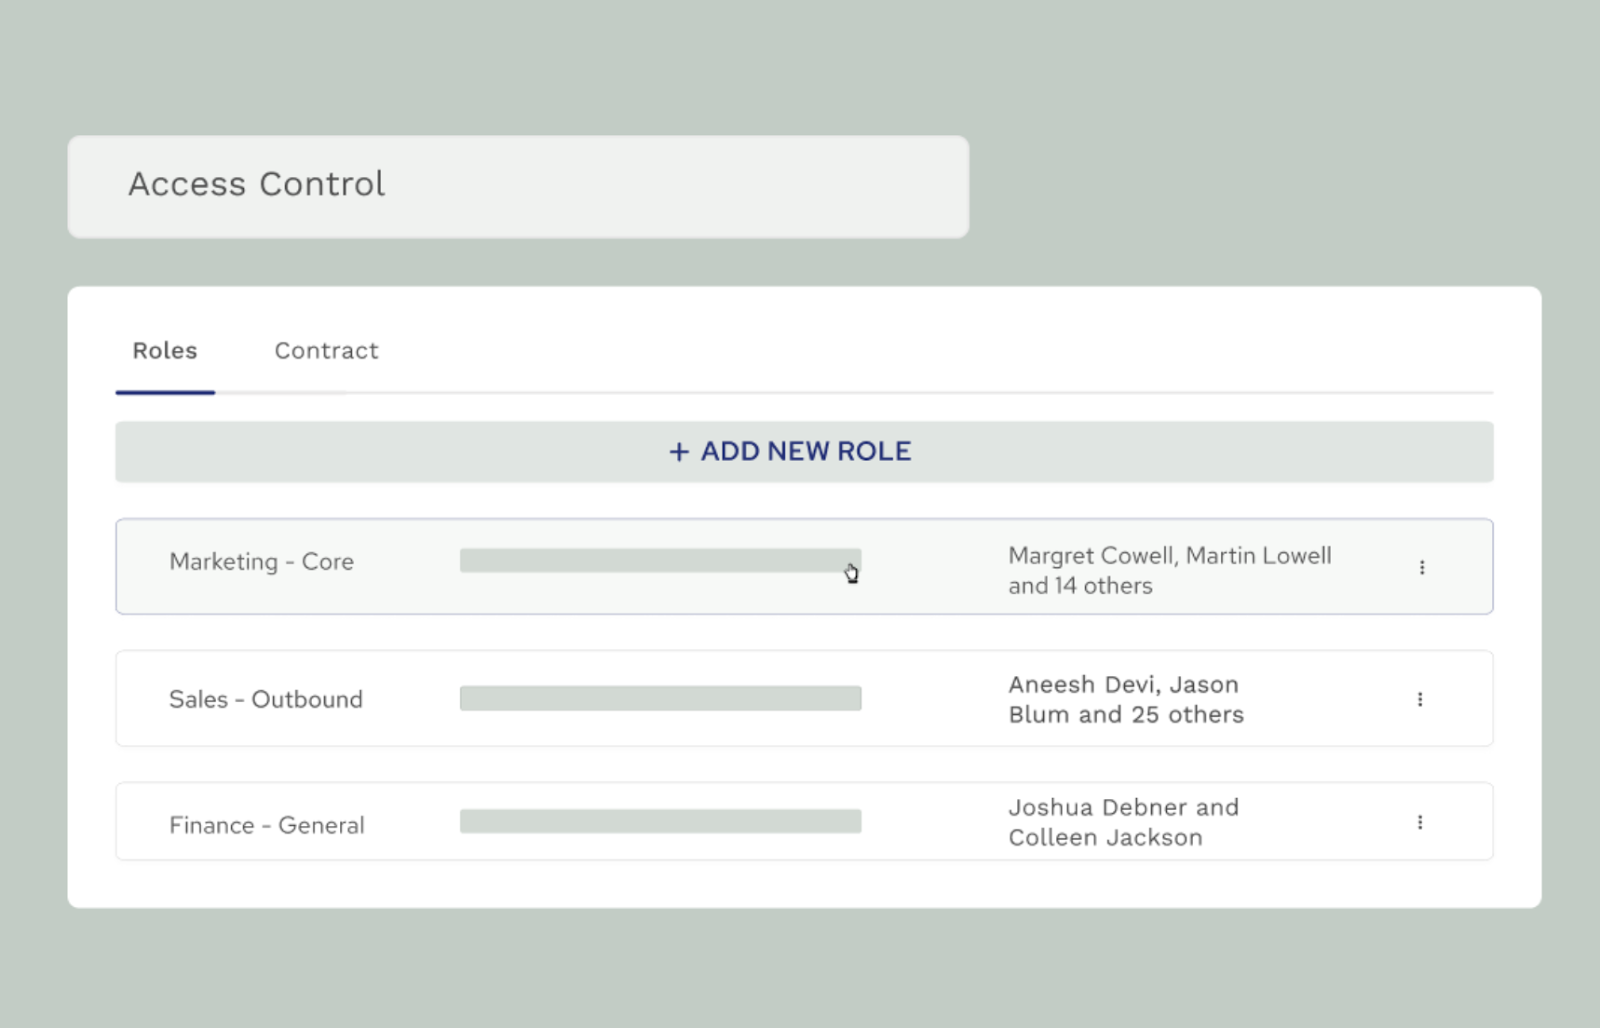Click "Aneesh Devi, Jason Blum and 25 others"

point(1125,699)
